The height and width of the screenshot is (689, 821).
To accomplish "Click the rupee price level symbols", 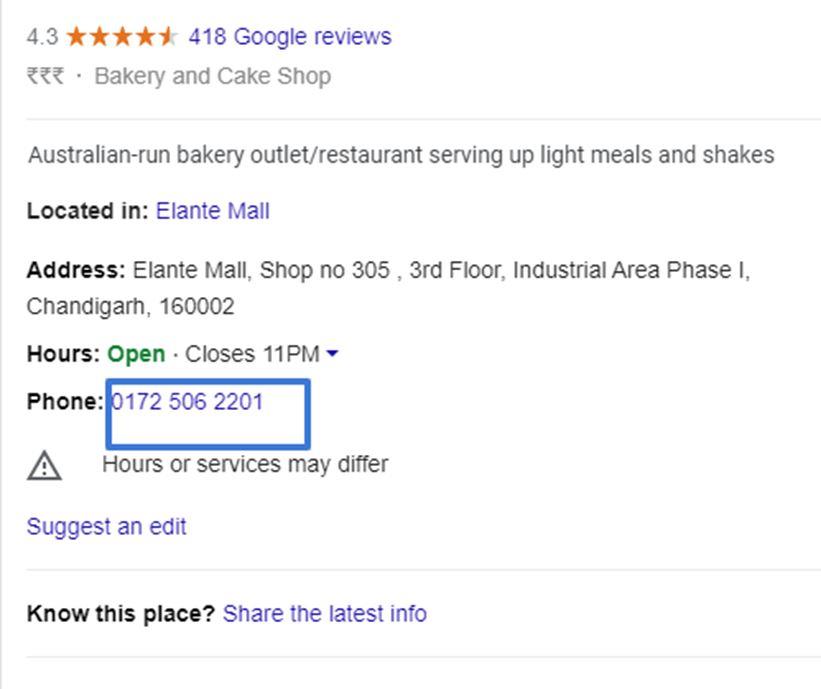I will point(46,76).
